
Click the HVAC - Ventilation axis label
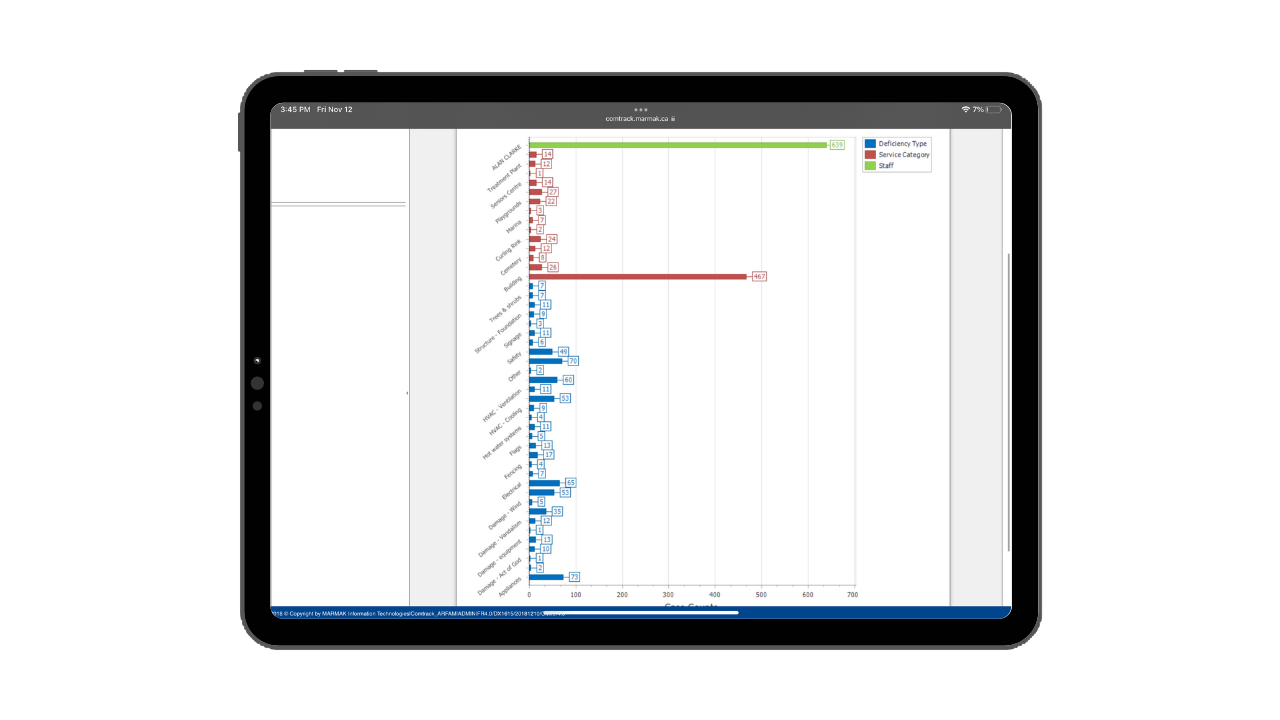(x=503, y=405)
